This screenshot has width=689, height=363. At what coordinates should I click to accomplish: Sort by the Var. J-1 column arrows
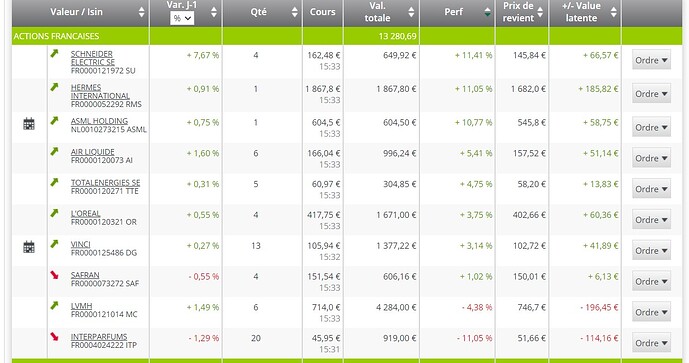(x=214, y=12)
